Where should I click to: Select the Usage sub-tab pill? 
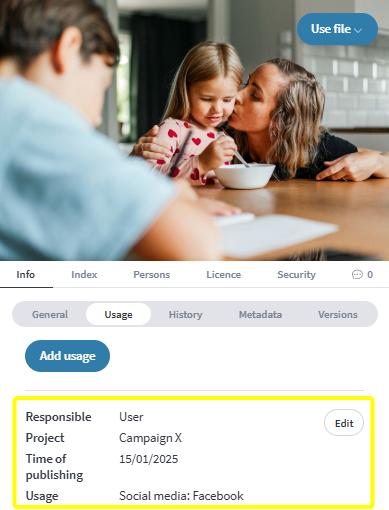pyautogui.click(x=118, y=314)
